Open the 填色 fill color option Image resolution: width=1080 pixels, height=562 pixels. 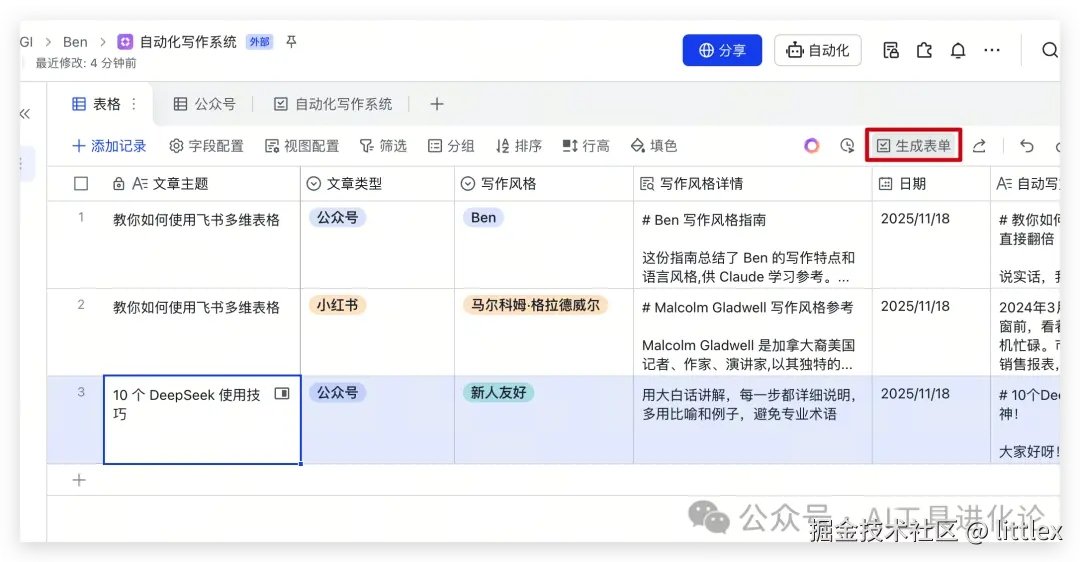tap(654, 146)
